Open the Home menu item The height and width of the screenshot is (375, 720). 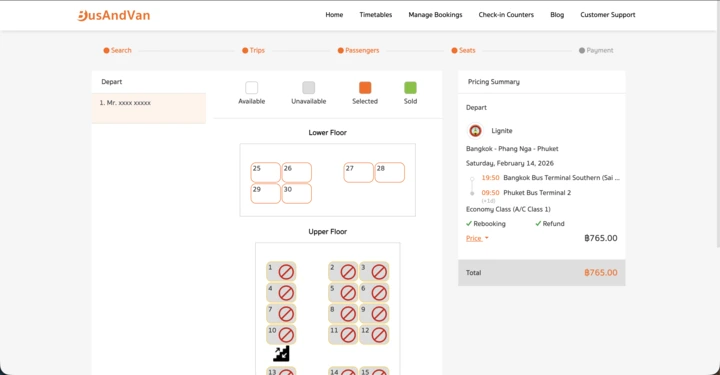(334, 15)
